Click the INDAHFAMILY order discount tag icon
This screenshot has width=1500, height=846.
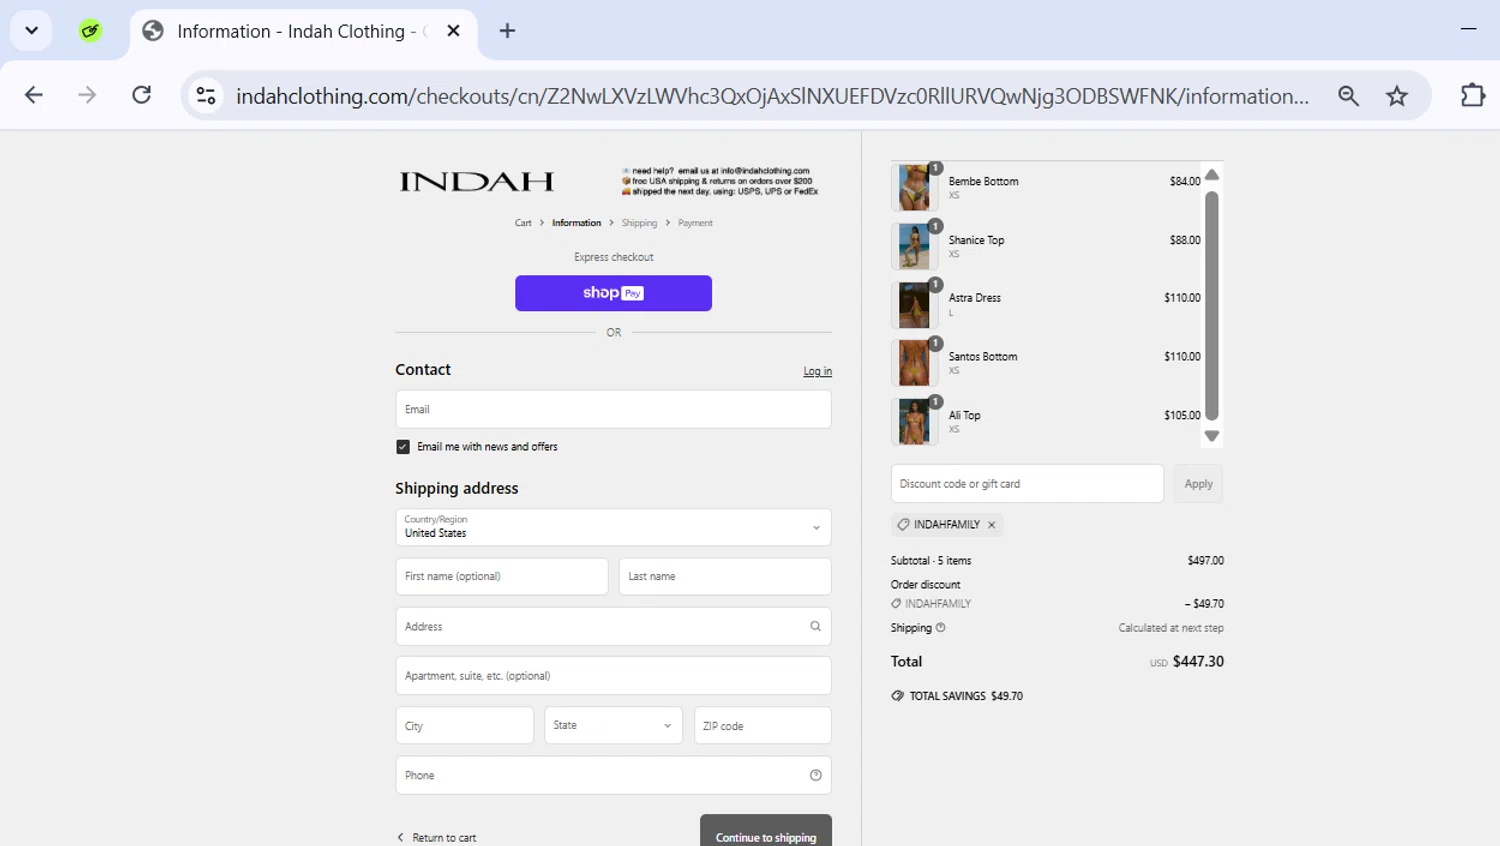pyautogui.click(x=896, y=604)
